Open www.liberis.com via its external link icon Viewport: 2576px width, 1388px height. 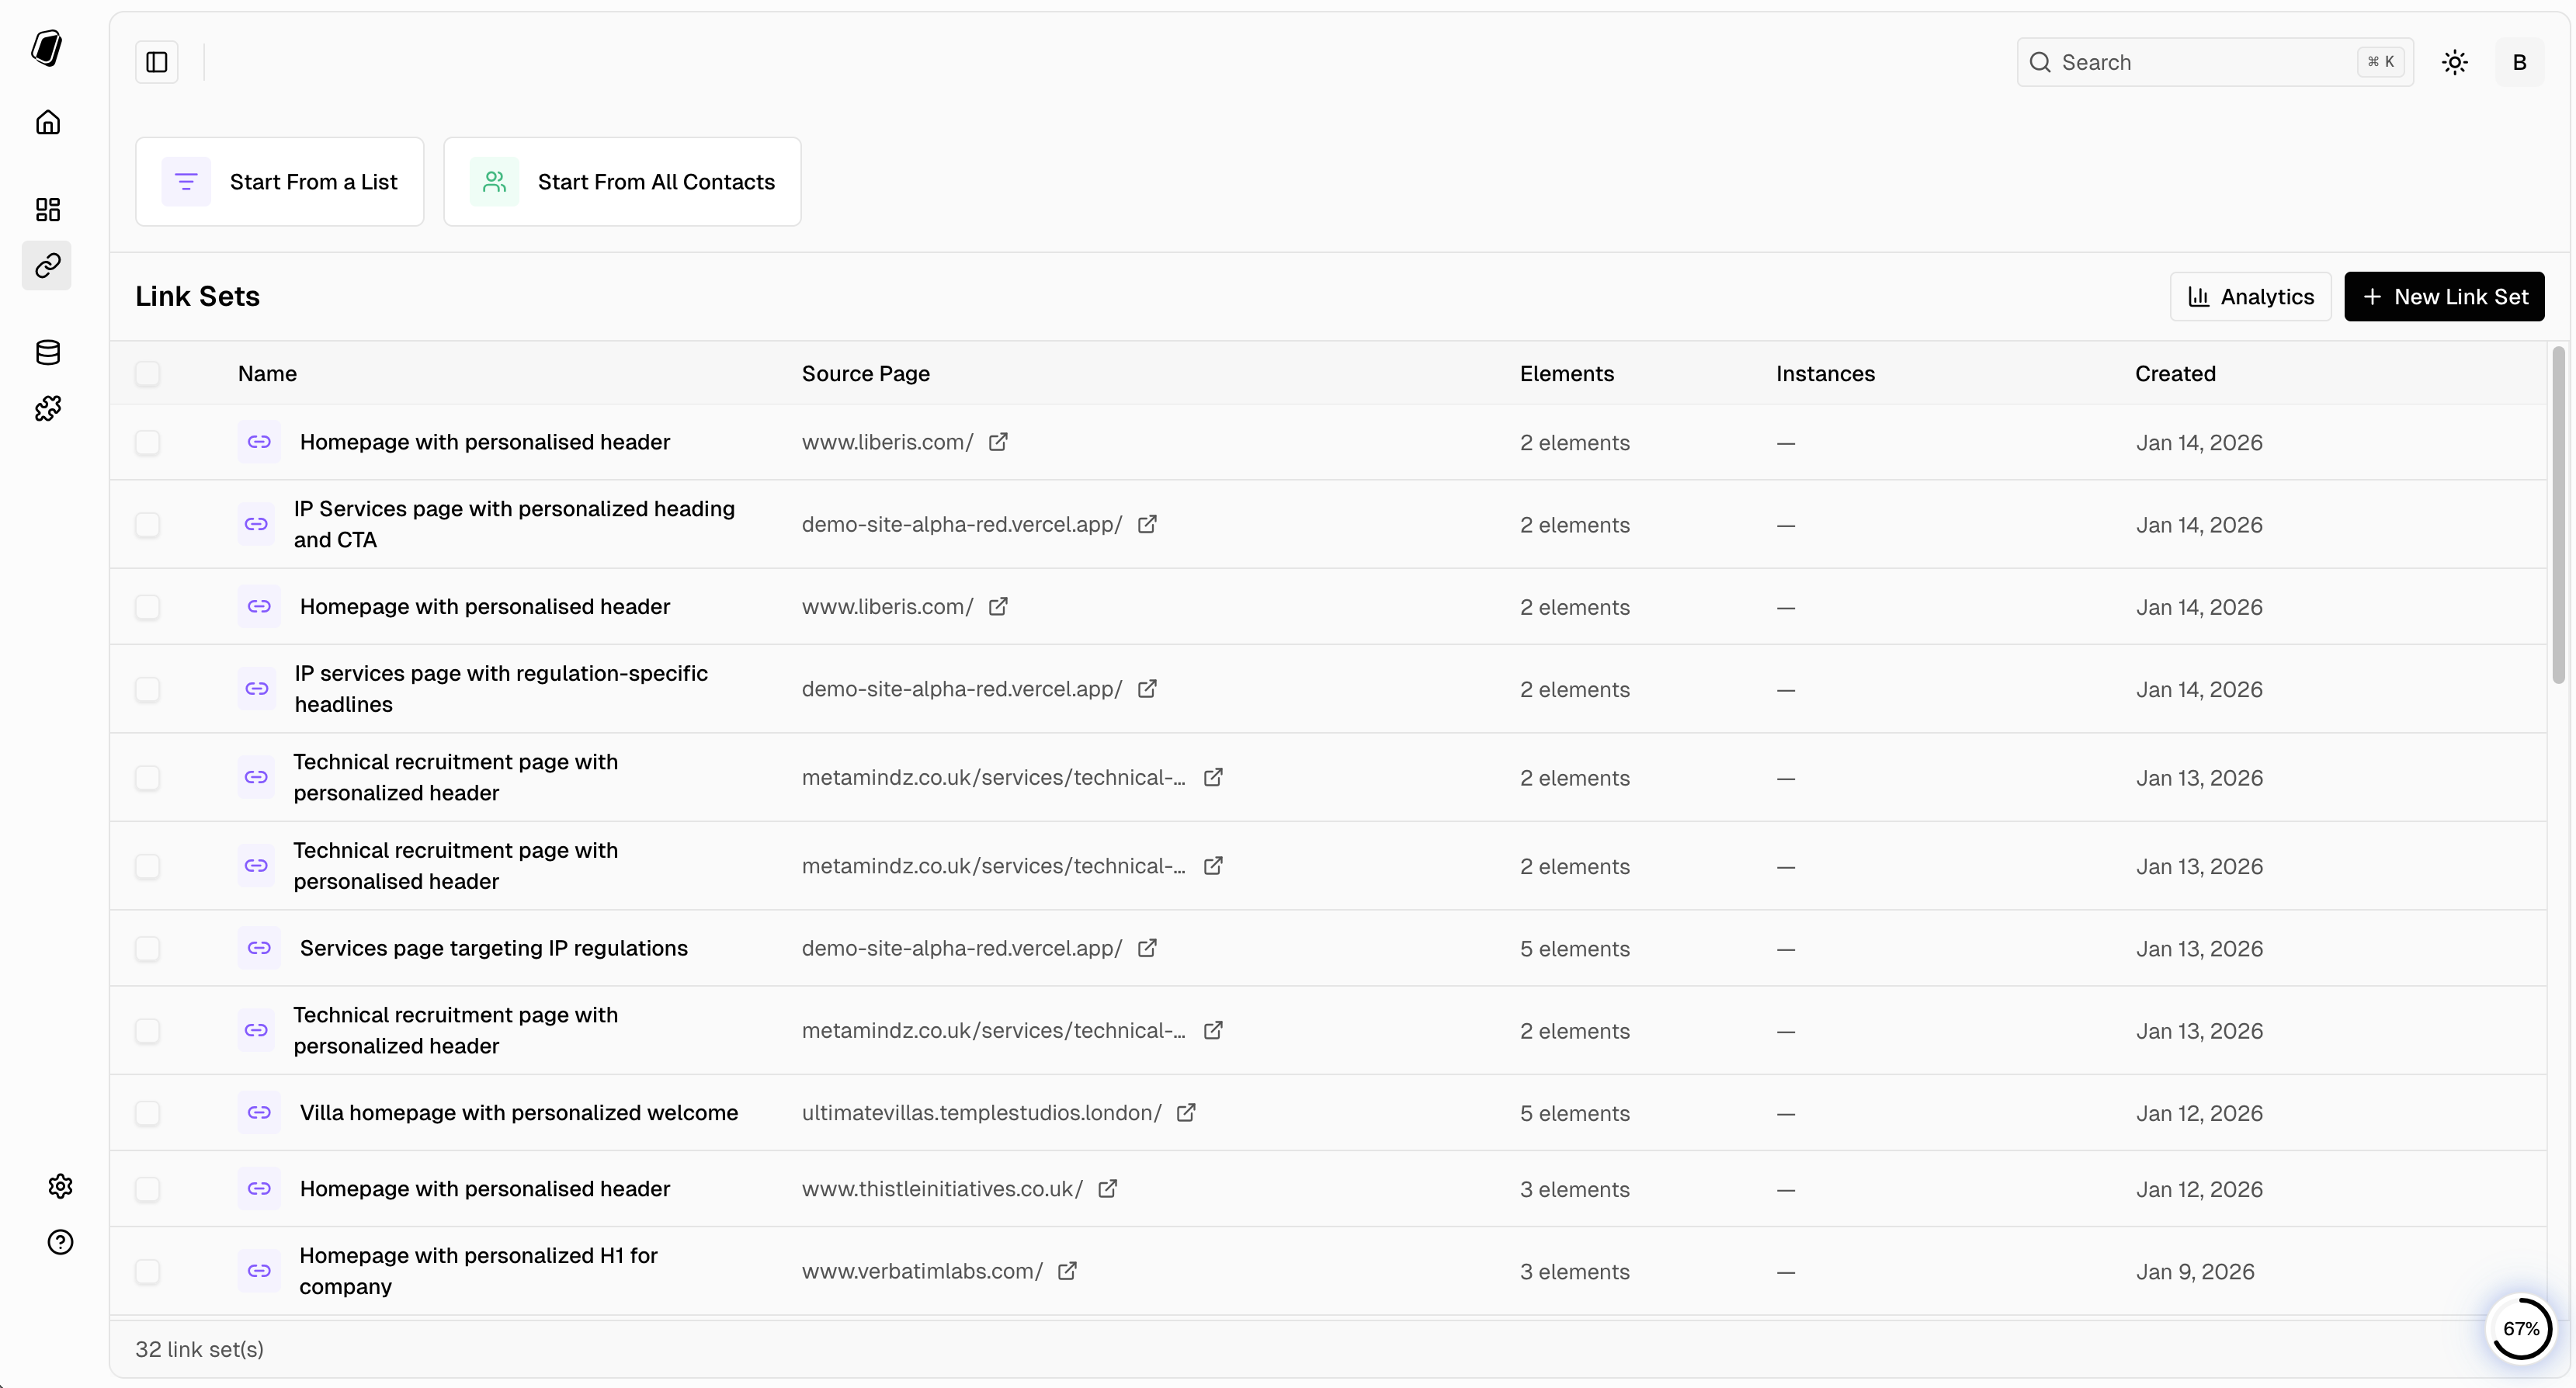pyautogui.click(x=999, y=442)
